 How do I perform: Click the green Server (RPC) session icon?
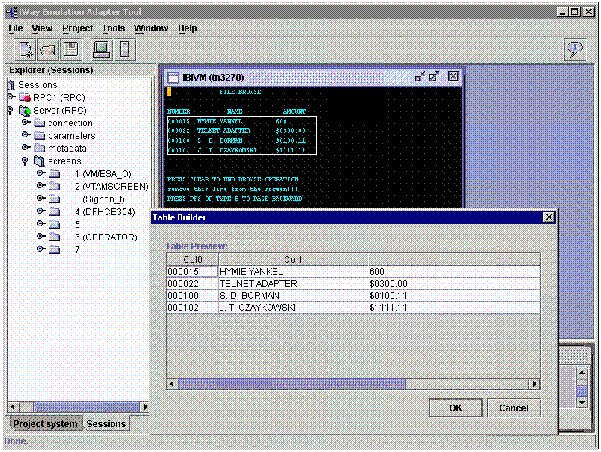click(25, 110)
